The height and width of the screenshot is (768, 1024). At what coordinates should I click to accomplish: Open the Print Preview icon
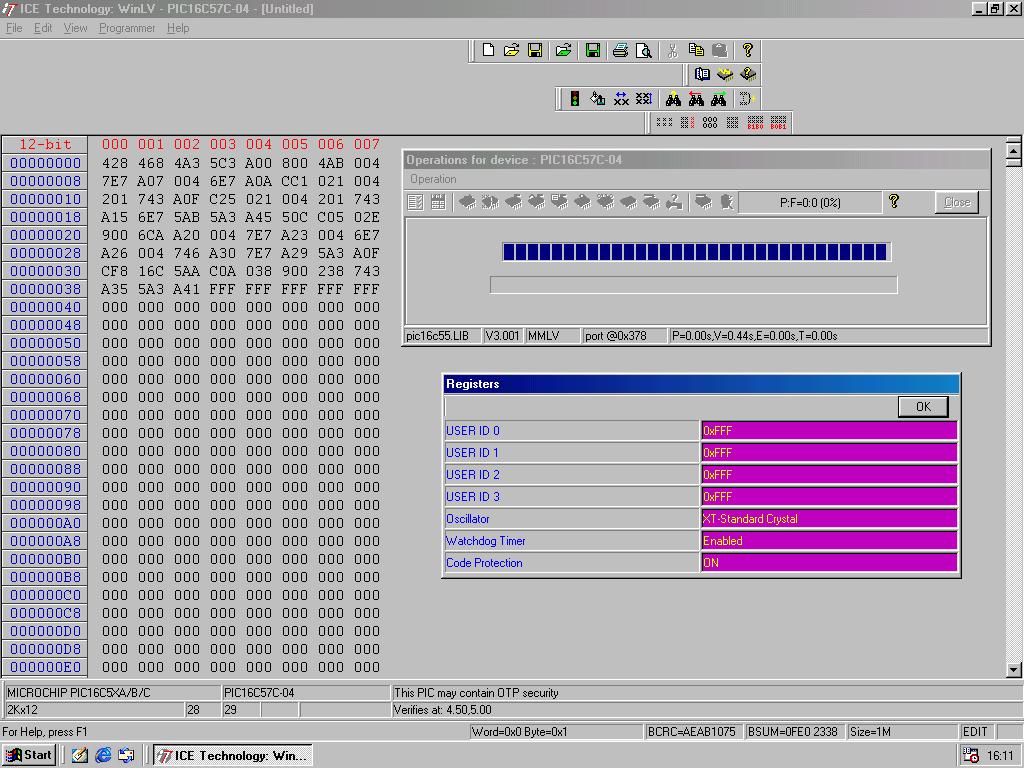point(644,50)
